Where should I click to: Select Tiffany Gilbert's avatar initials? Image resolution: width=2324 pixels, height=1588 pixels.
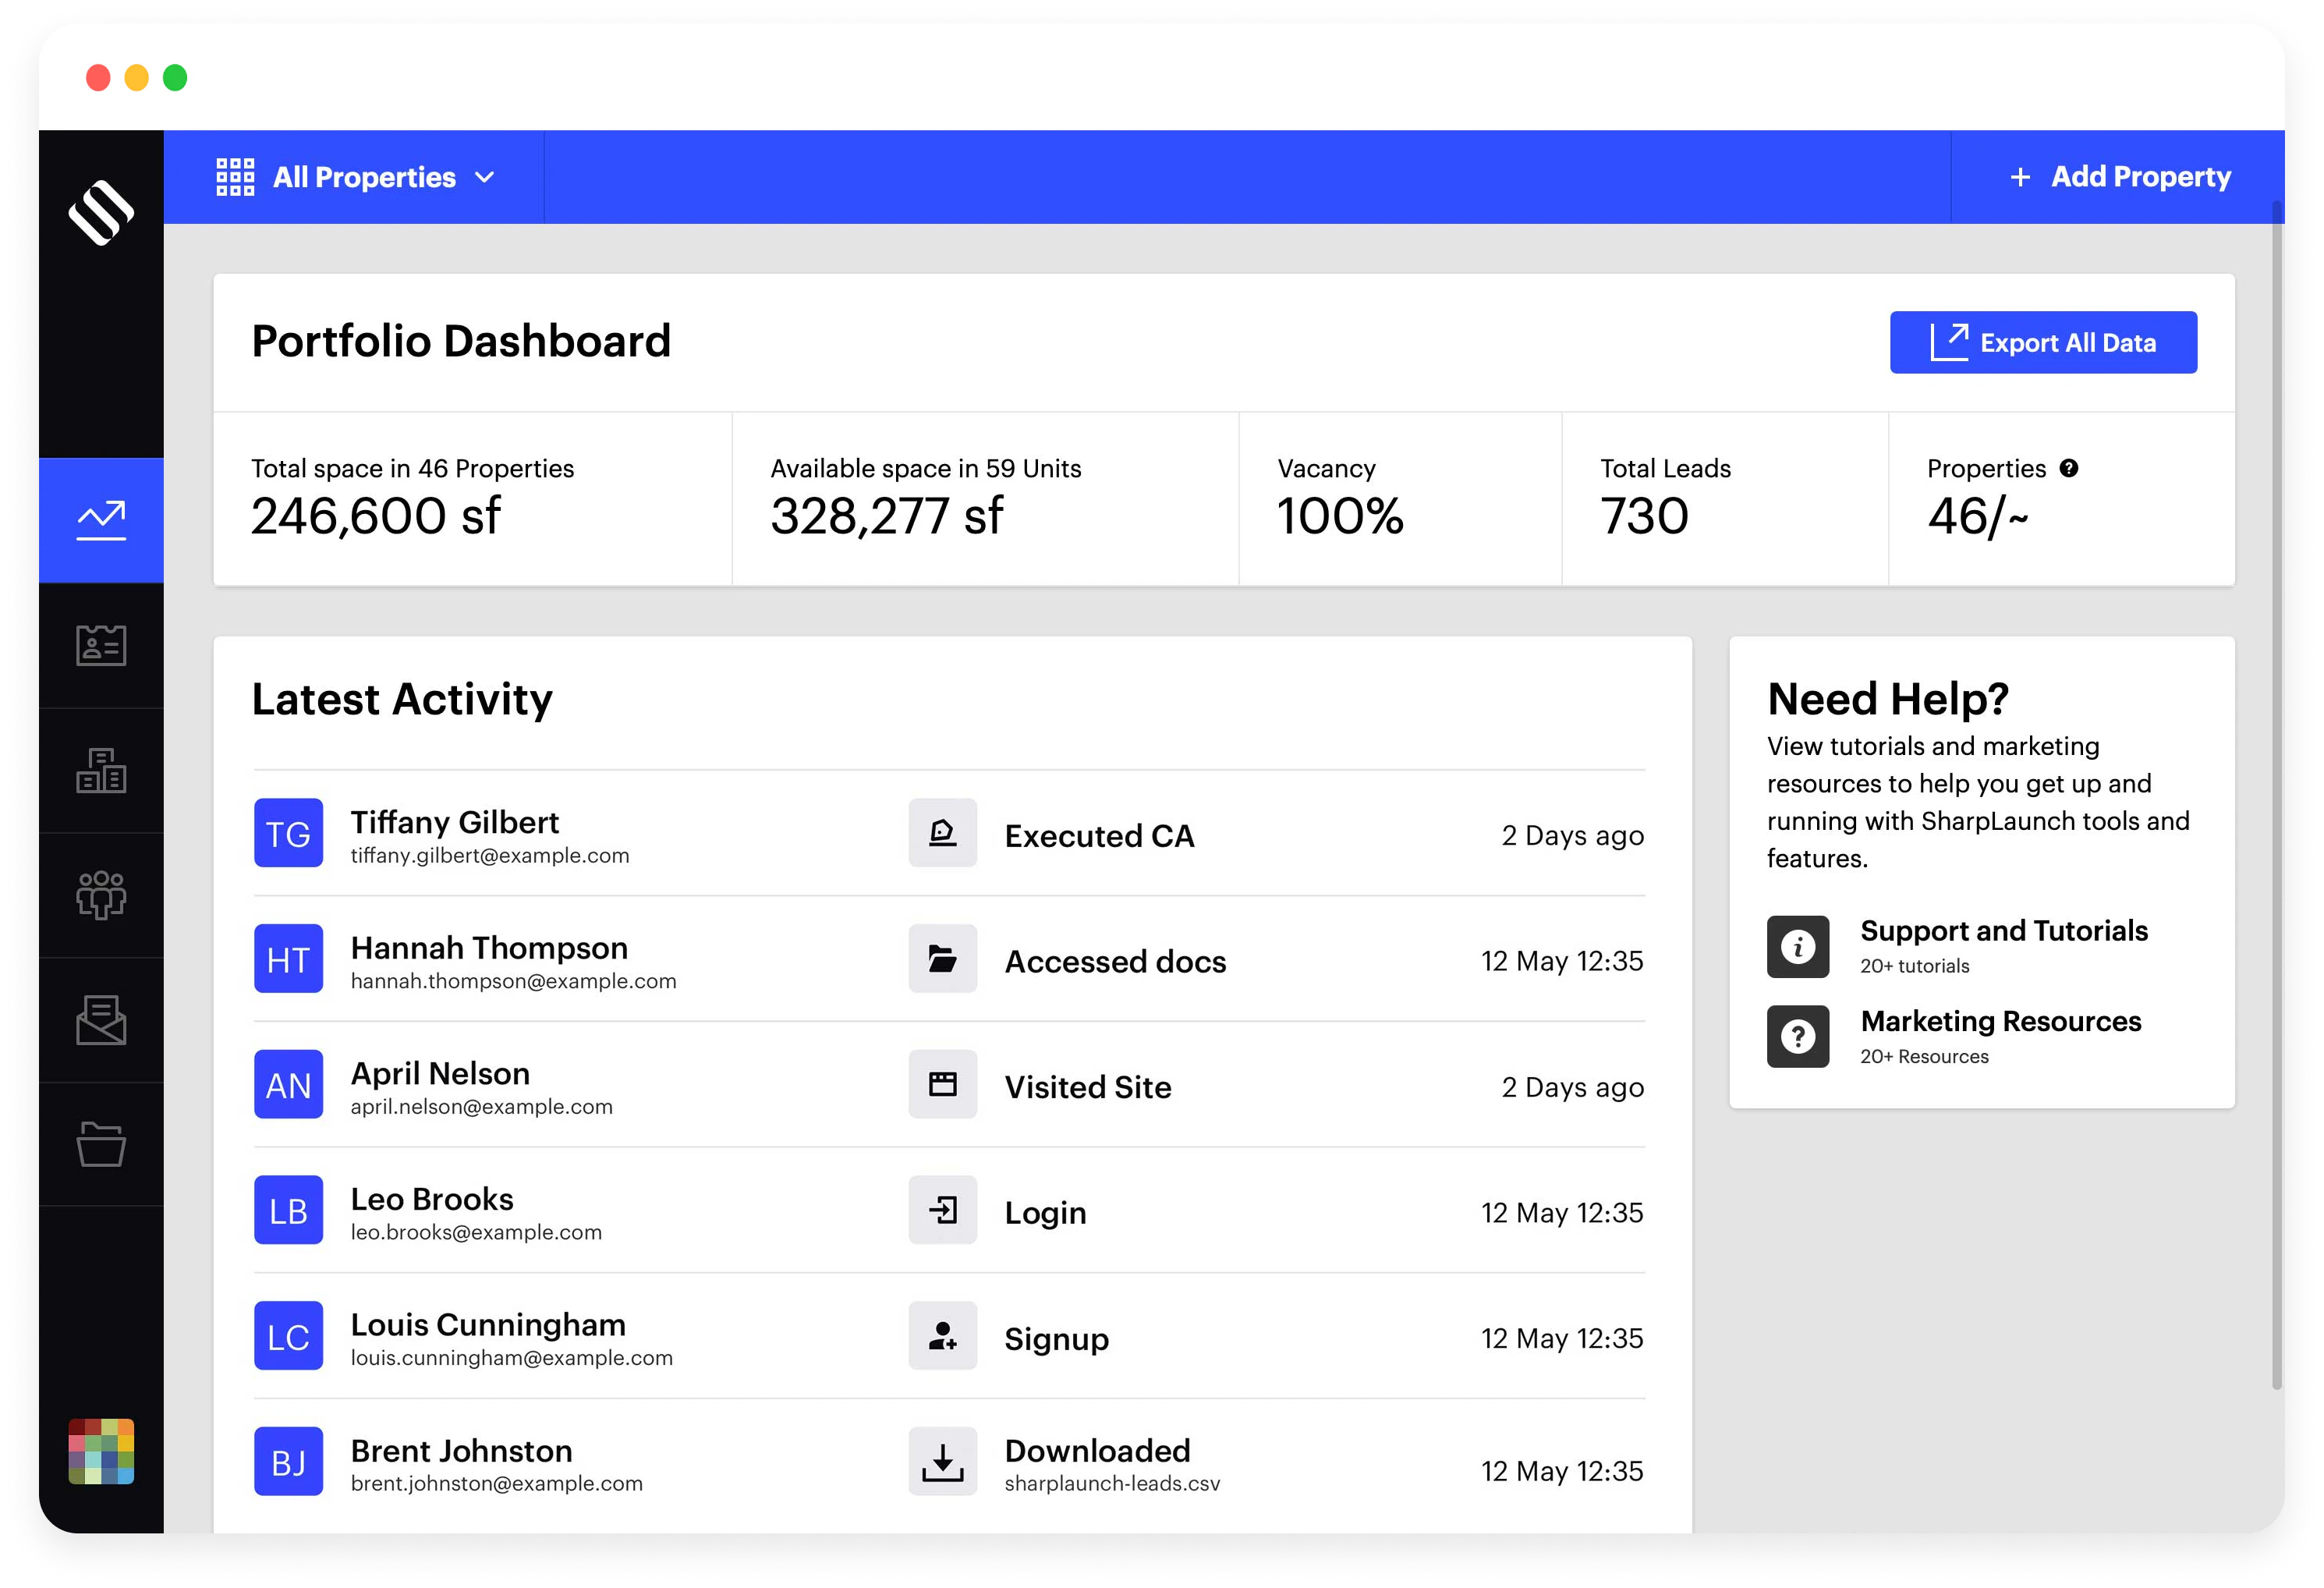[x=287, y=833]
